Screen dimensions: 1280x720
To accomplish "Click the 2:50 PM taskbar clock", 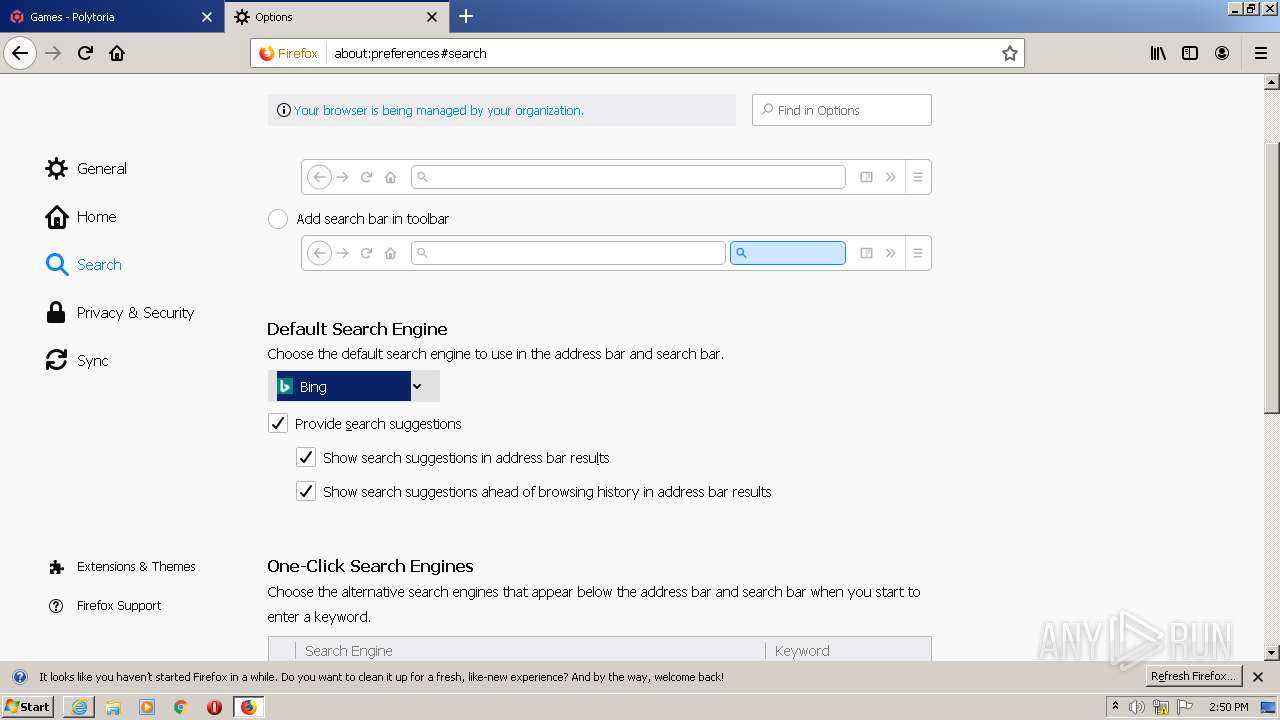I will click(1229, 707).
